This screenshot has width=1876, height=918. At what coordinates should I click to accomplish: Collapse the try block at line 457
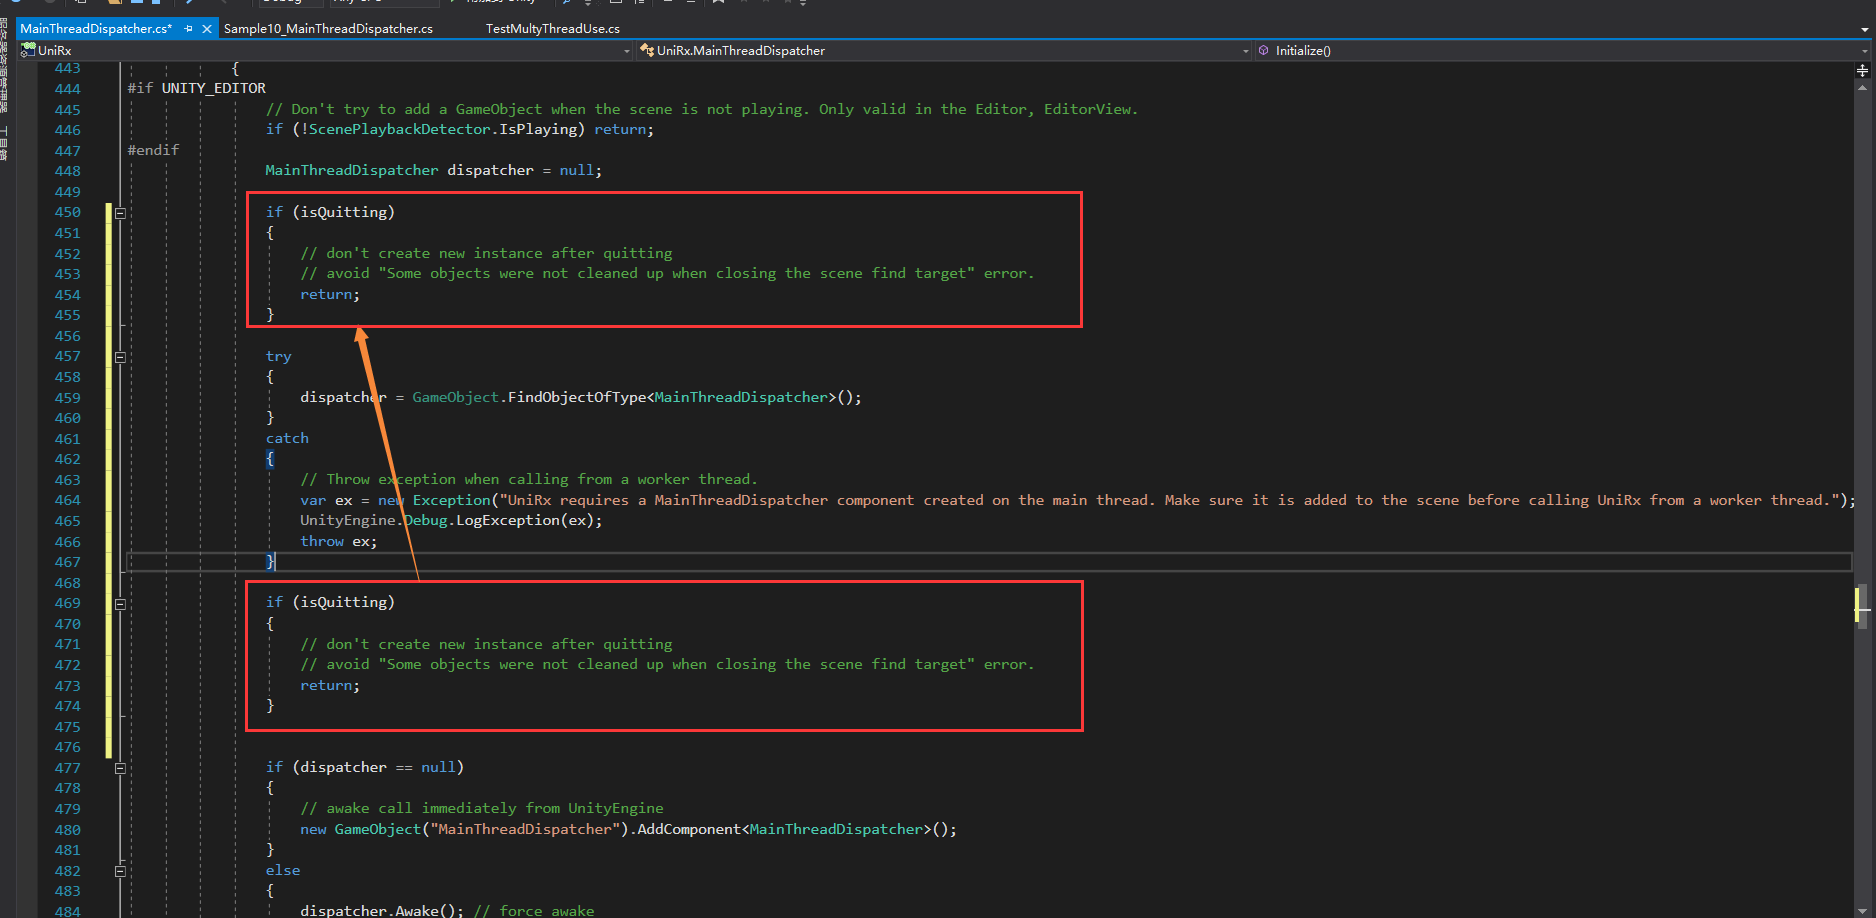119,356
